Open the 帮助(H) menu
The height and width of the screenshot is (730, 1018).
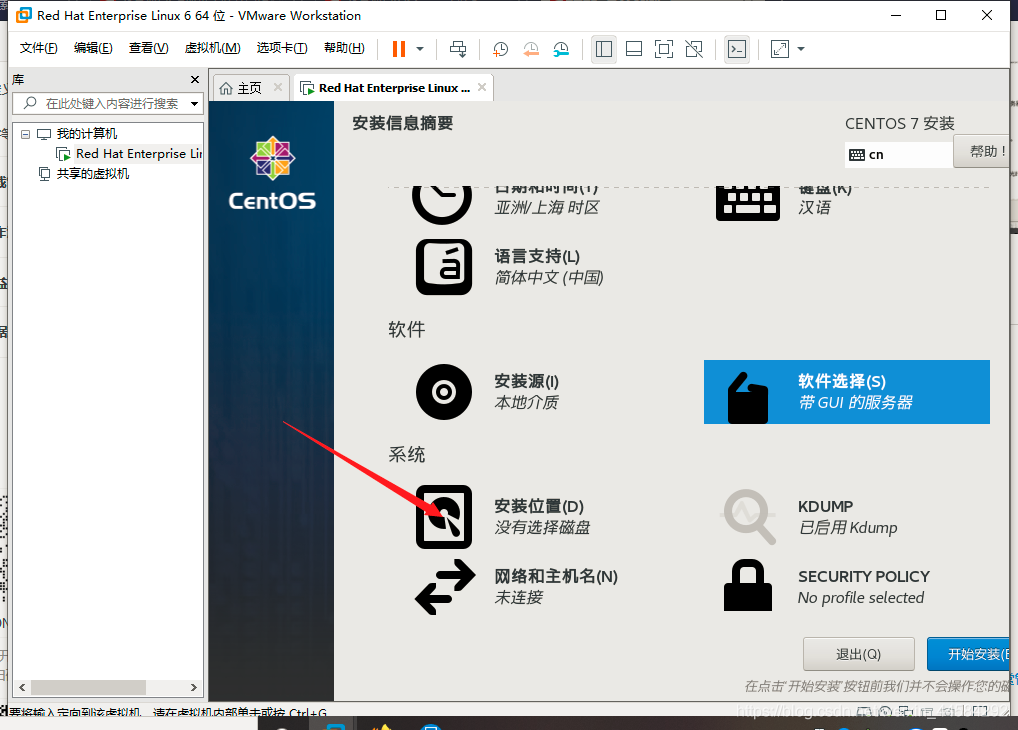344,48
